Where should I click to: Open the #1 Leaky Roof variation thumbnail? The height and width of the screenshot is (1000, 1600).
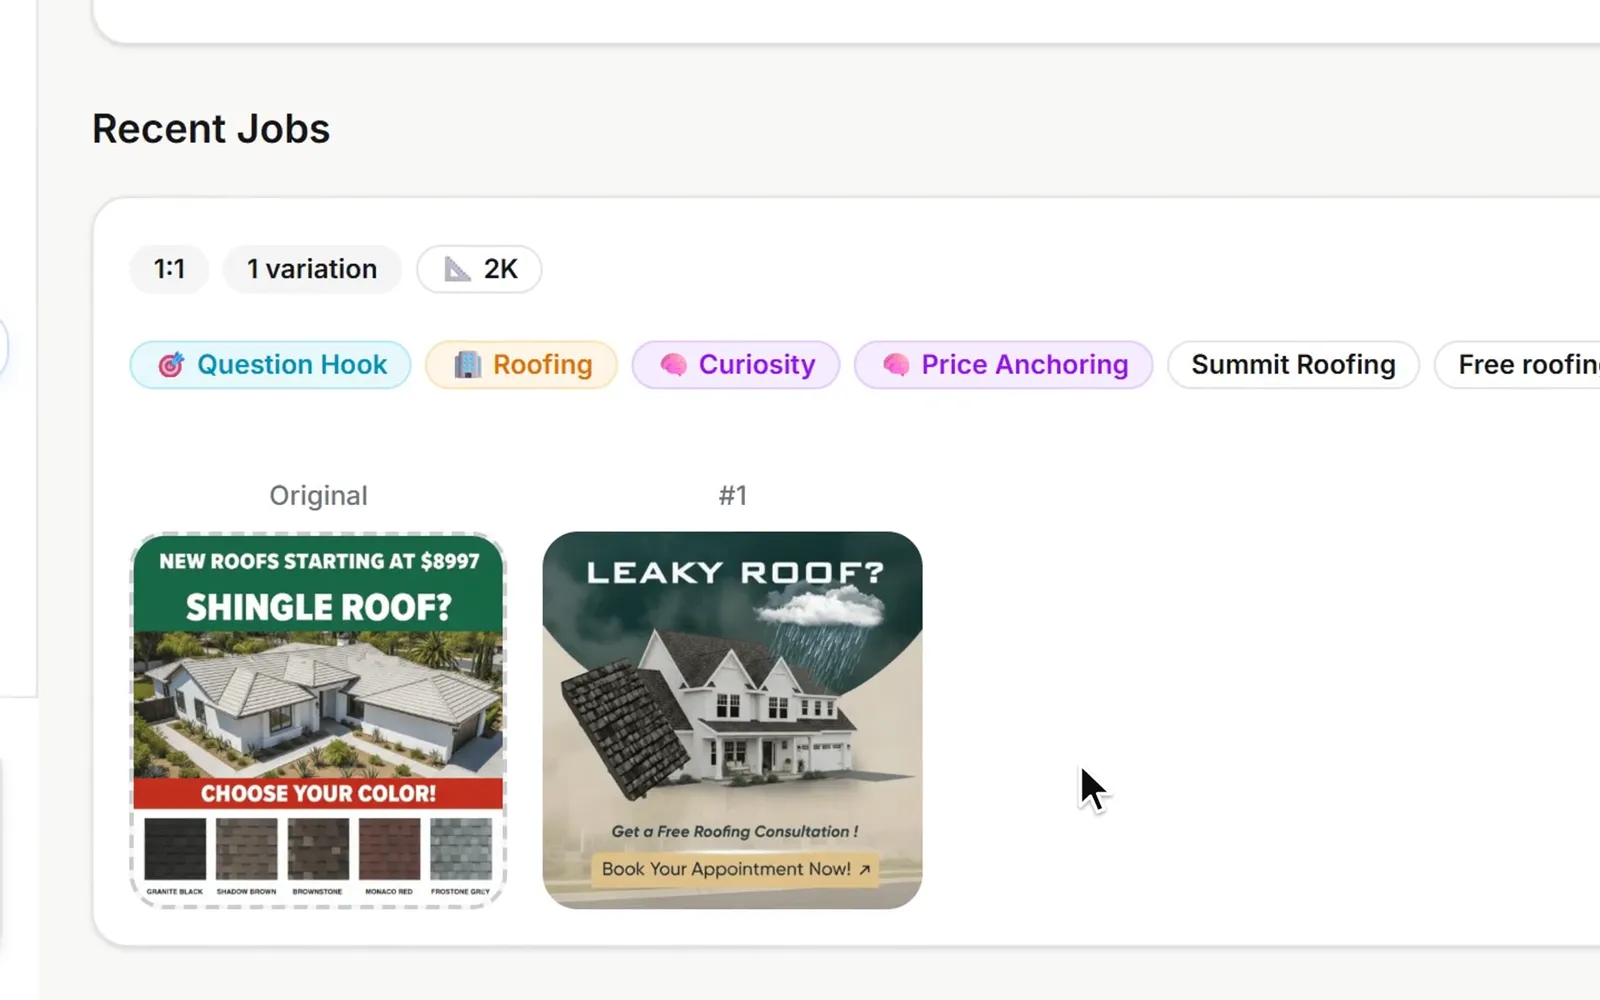pyautogui.click(x=732, y=720)
